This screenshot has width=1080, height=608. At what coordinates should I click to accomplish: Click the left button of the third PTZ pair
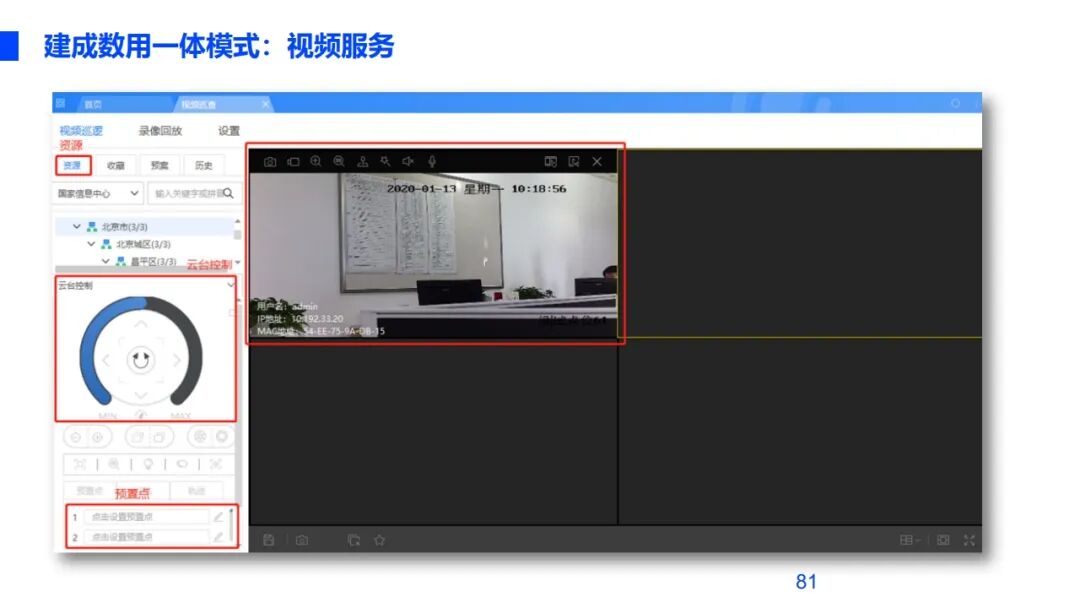pos(200,437)
